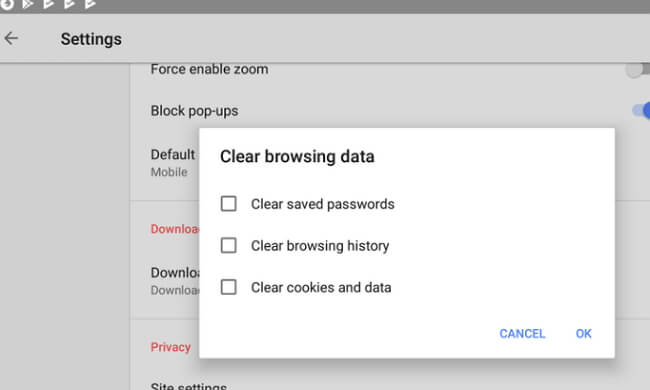Check the Clear saved passwords box
The height and width of the screenshot is (390, 650).
[228, 204]
